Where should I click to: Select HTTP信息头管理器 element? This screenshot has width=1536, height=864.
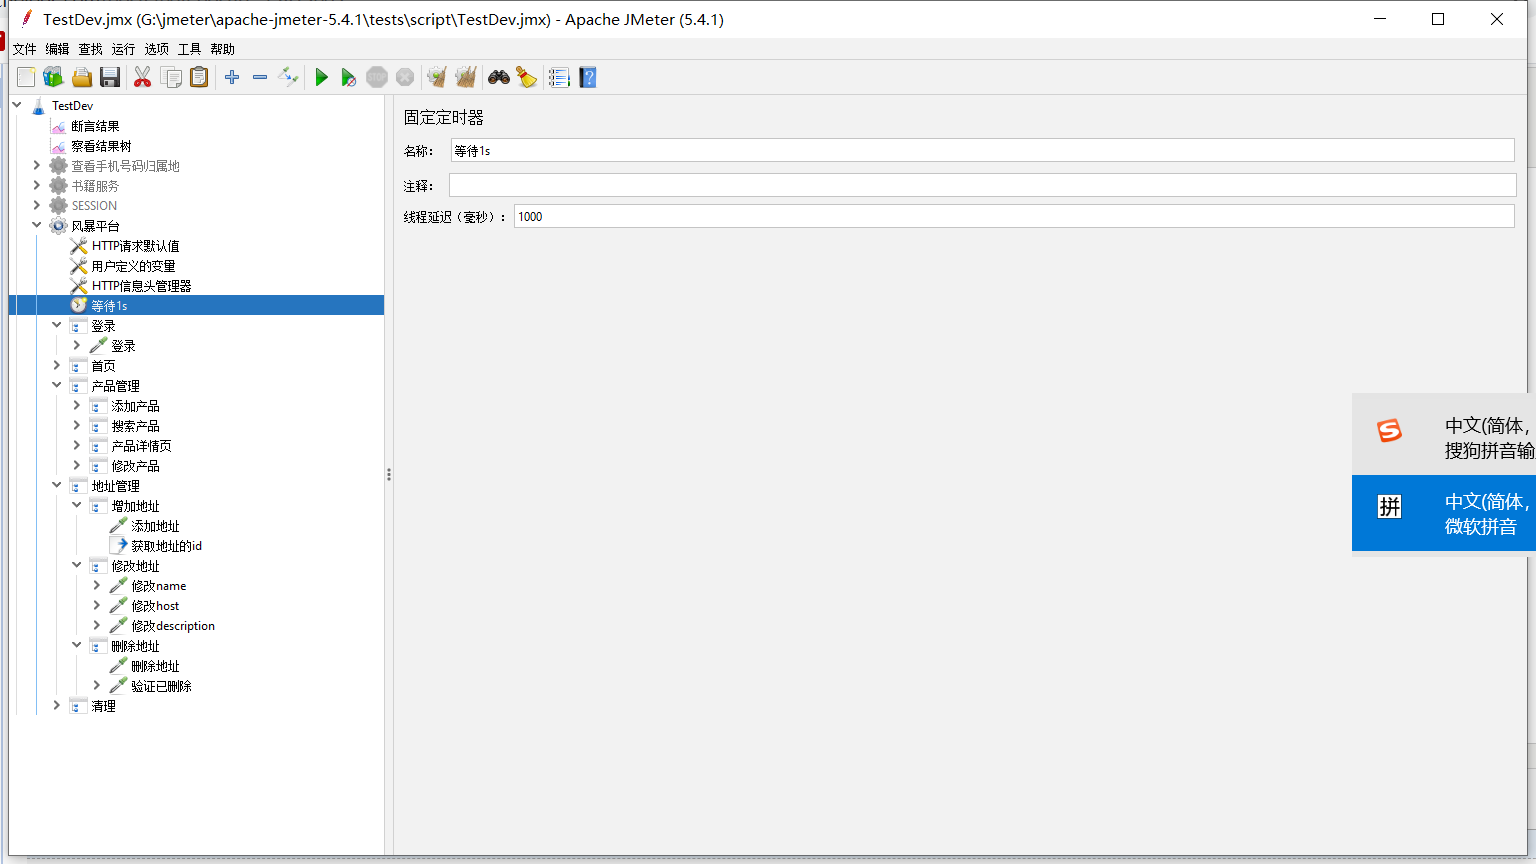(141, 286)
